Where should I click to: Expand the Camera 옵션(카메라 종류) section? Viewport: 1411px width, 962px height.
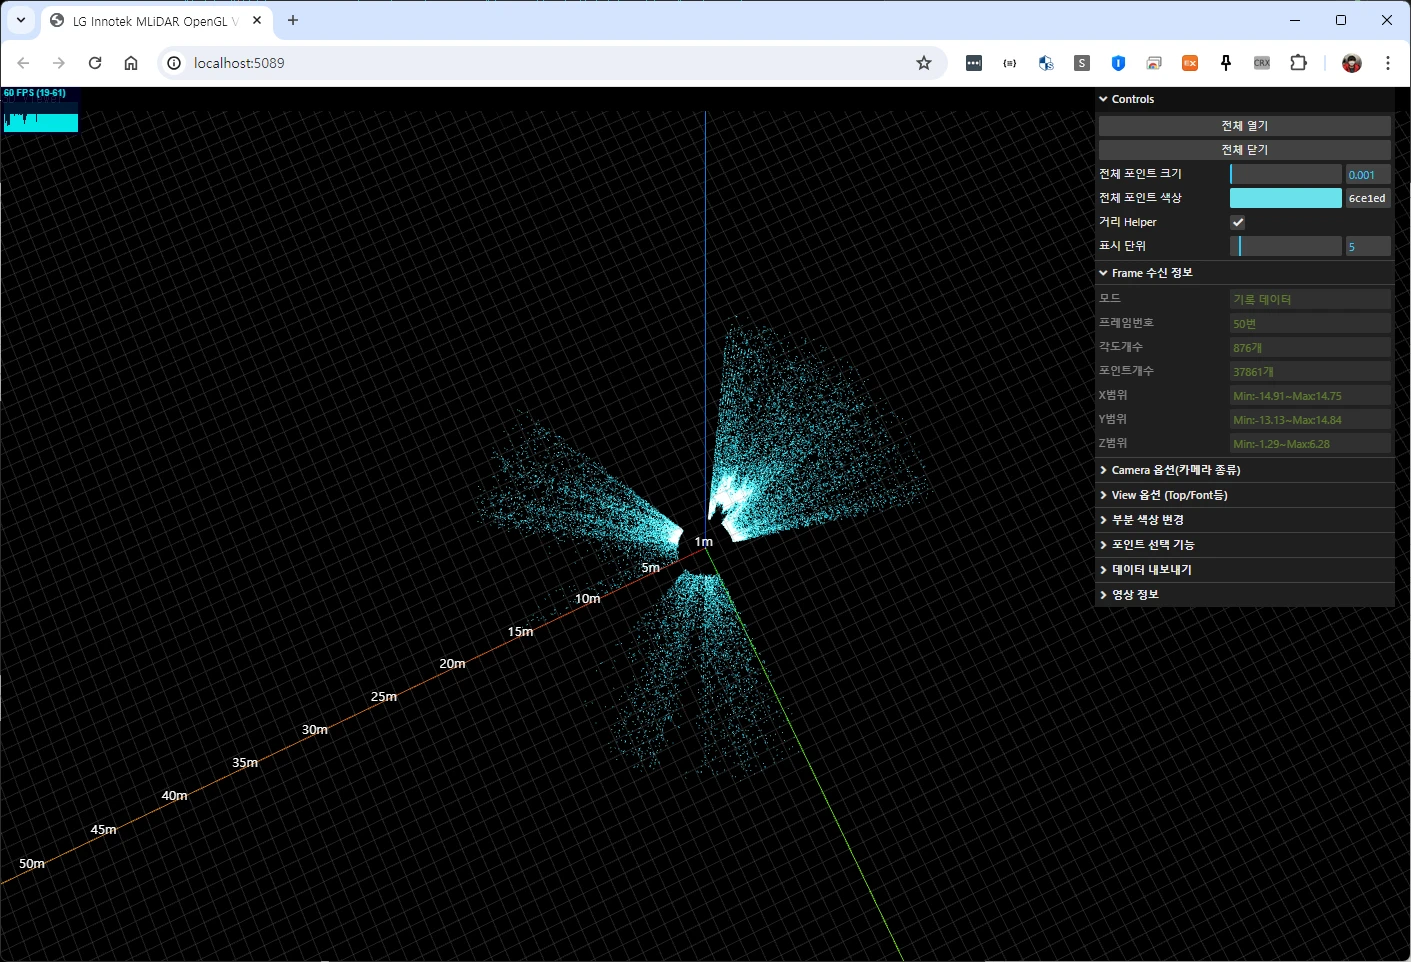point(1244,470)
